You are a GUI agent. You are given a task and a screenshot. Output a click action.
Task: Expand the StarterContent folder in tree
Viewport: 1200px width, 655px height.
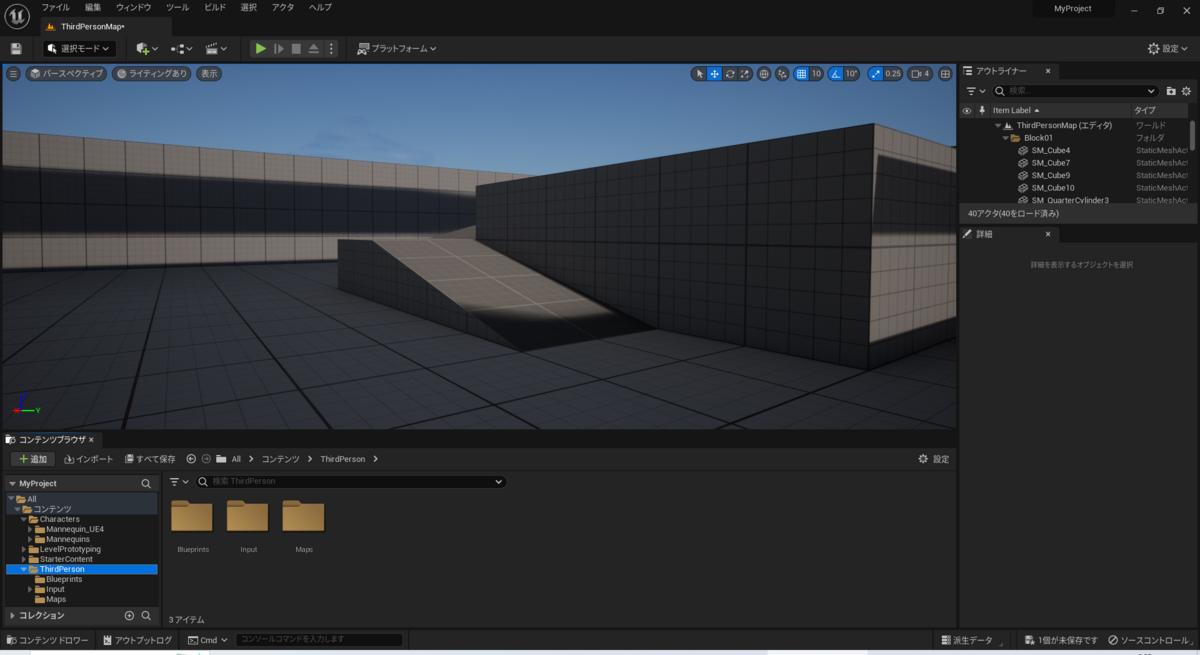click(24, 559)
